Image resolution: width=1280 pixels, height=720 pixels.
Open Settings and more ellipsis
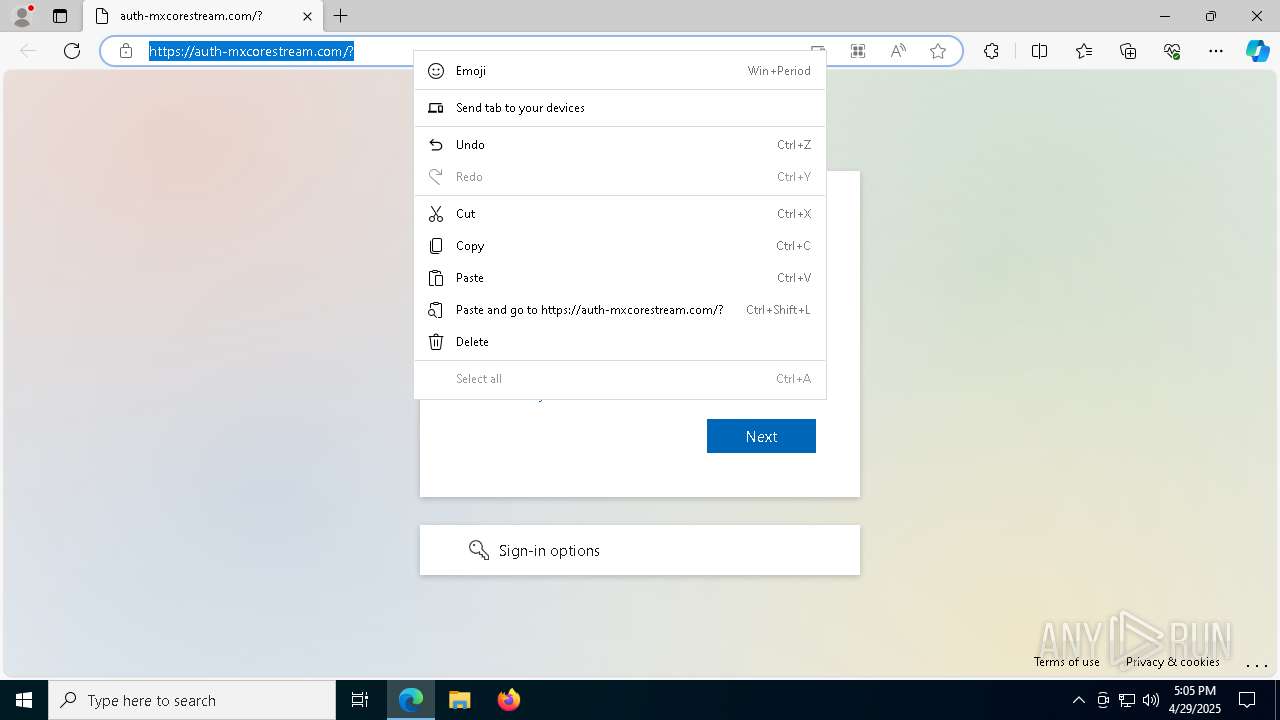[1216, 51]
